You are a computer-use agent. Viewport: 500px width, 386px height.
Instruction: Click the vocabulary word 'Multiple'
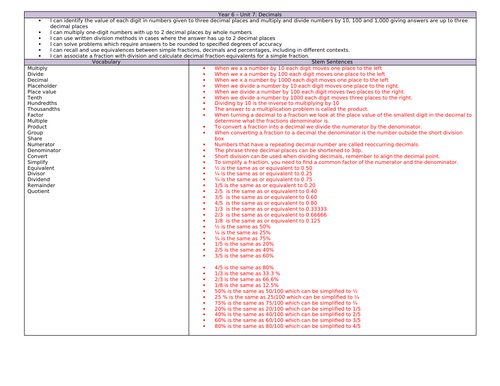[x=37, y=121]
